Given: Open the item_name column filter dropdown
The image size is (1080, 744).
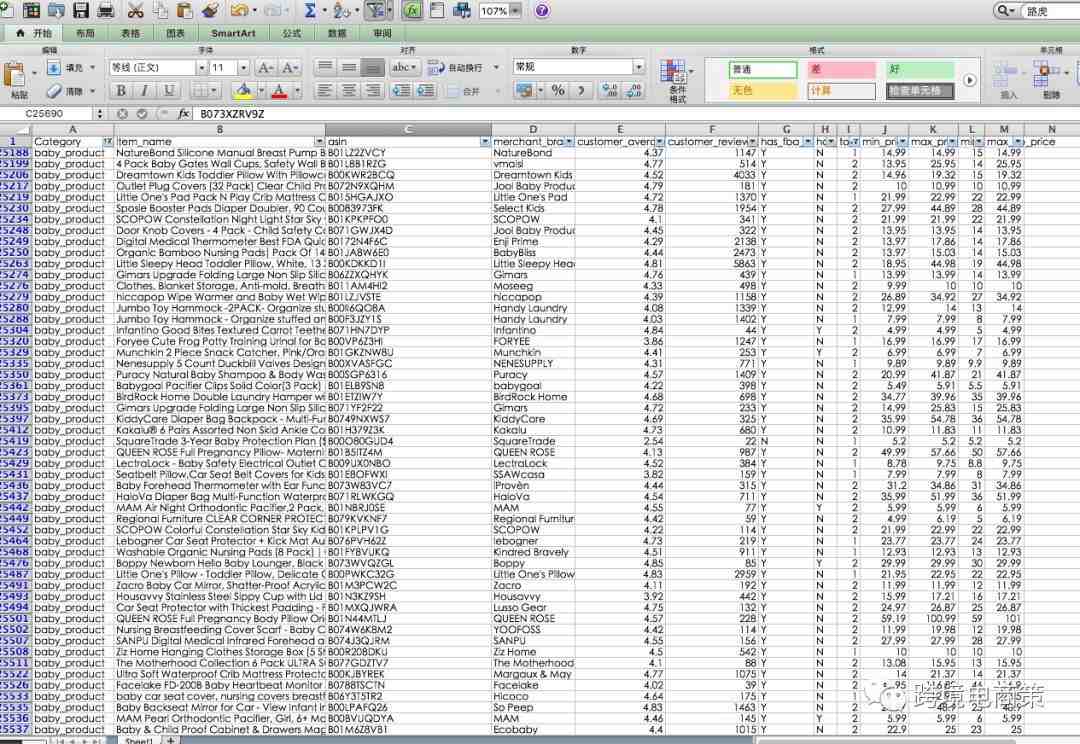Looking at the screenshot, I should coord(318,141).
